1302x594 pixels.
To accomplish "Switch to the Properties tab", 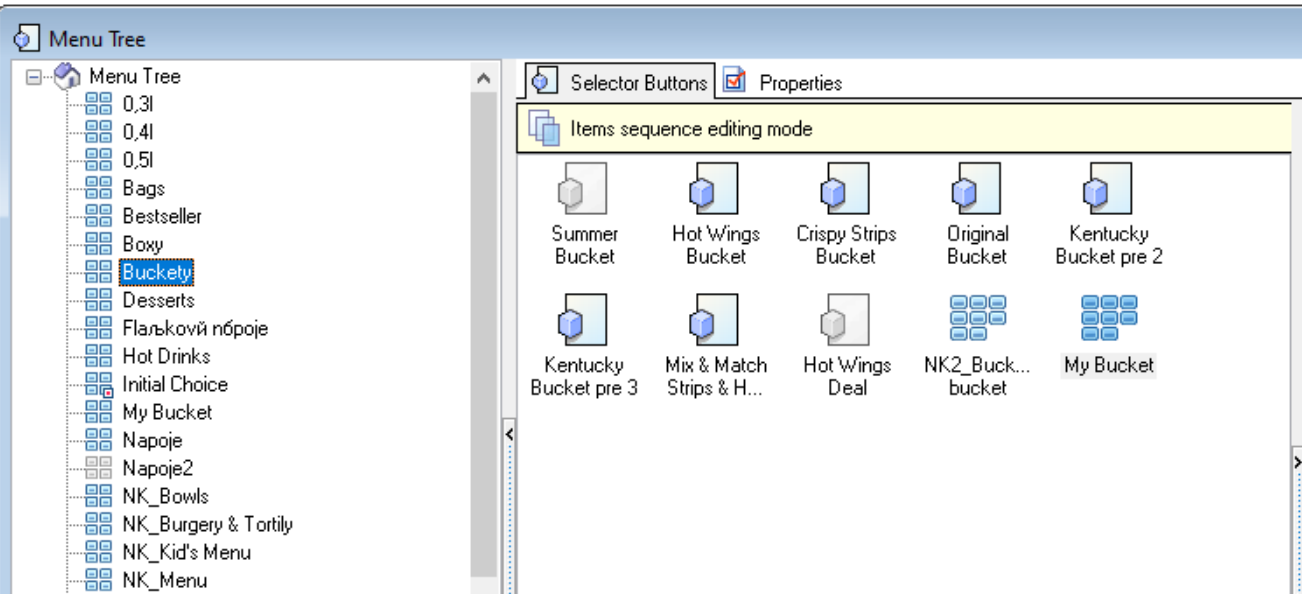I will click(783, 83).
